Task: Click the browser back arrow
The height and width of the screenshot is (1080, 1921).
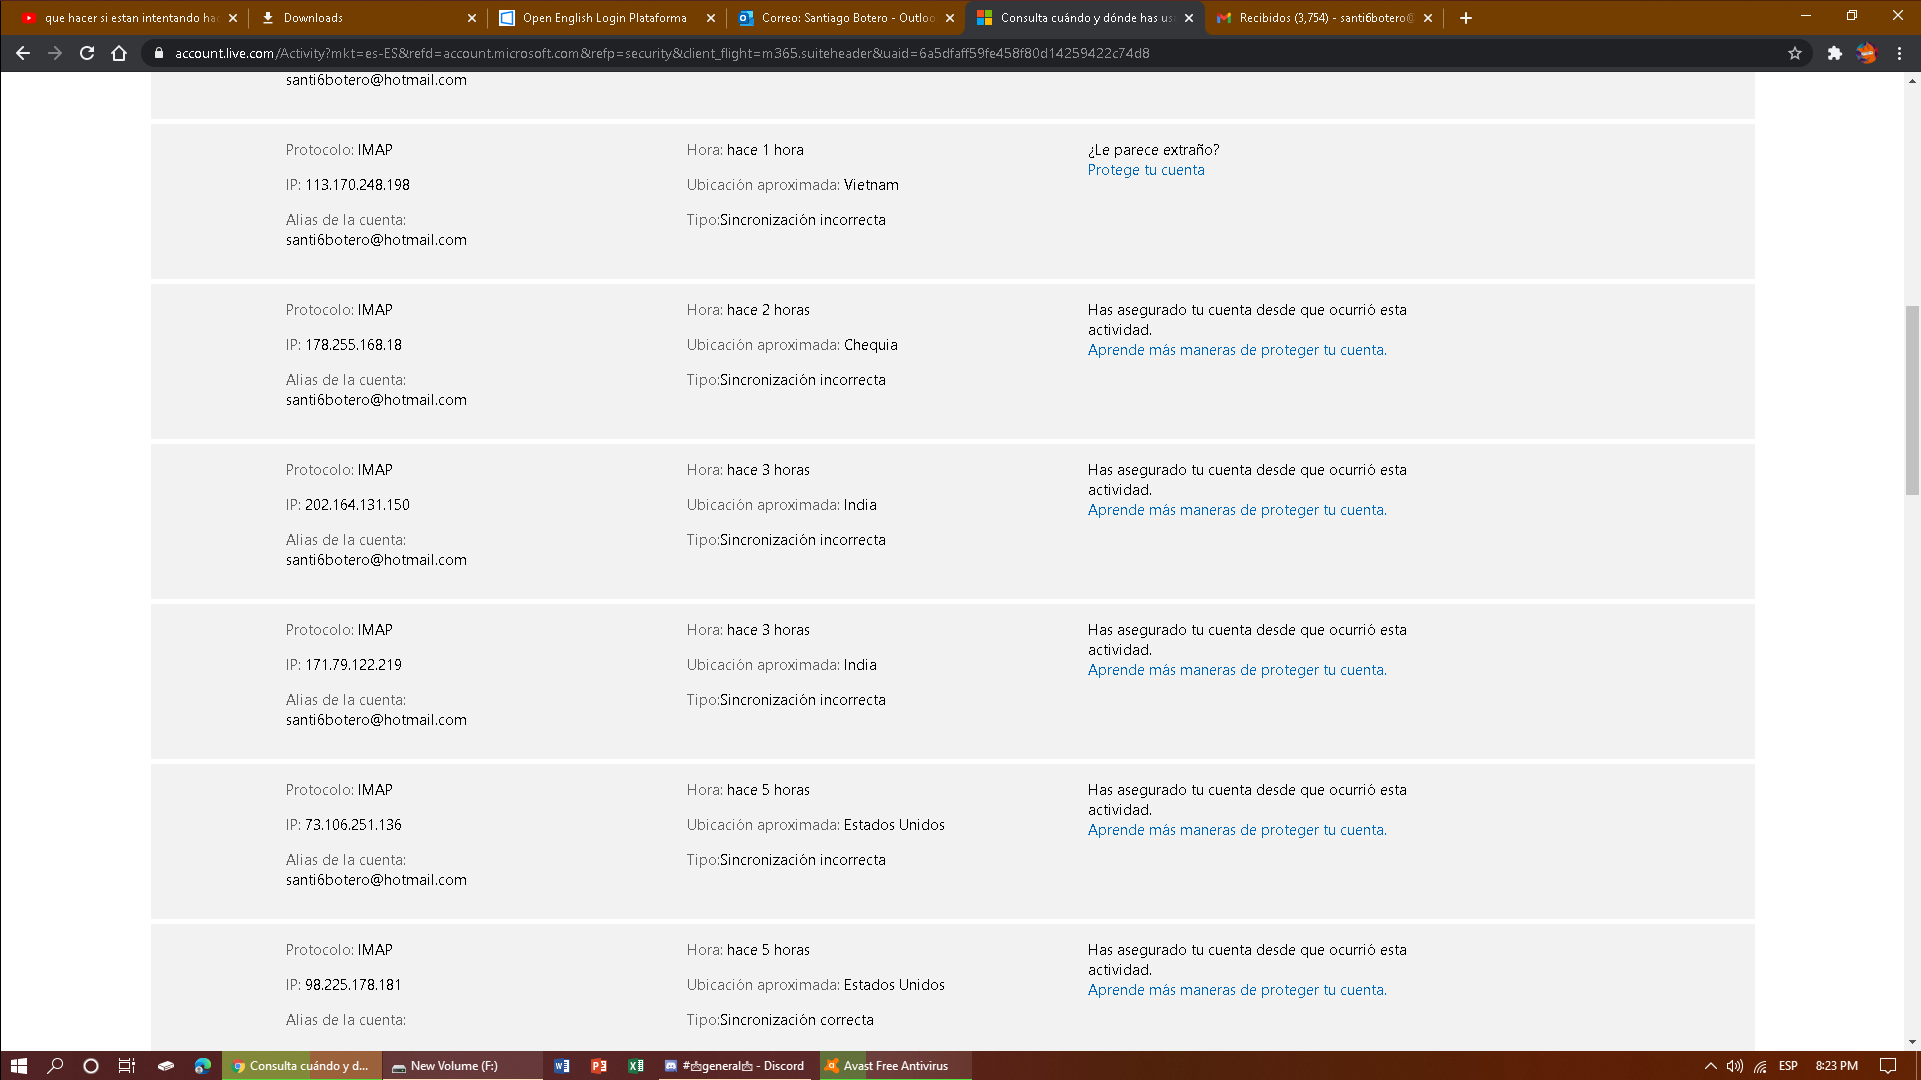Action: (23, 53)
